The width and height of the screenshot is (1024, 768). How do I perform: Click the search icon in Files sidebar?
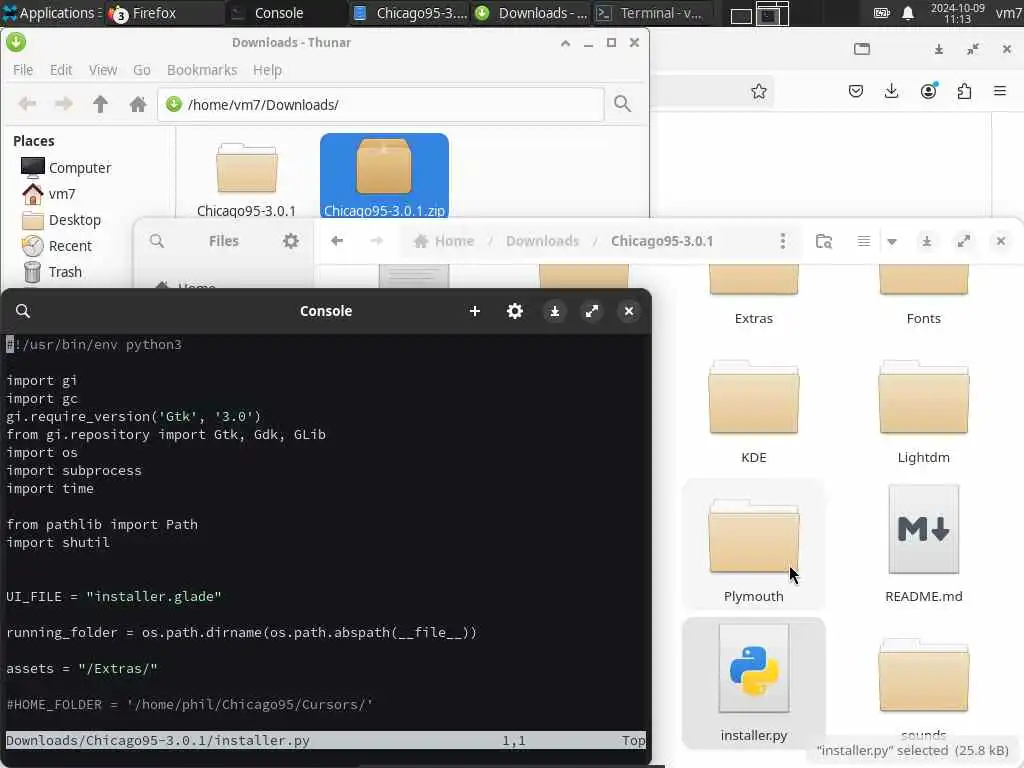[157, 241]
